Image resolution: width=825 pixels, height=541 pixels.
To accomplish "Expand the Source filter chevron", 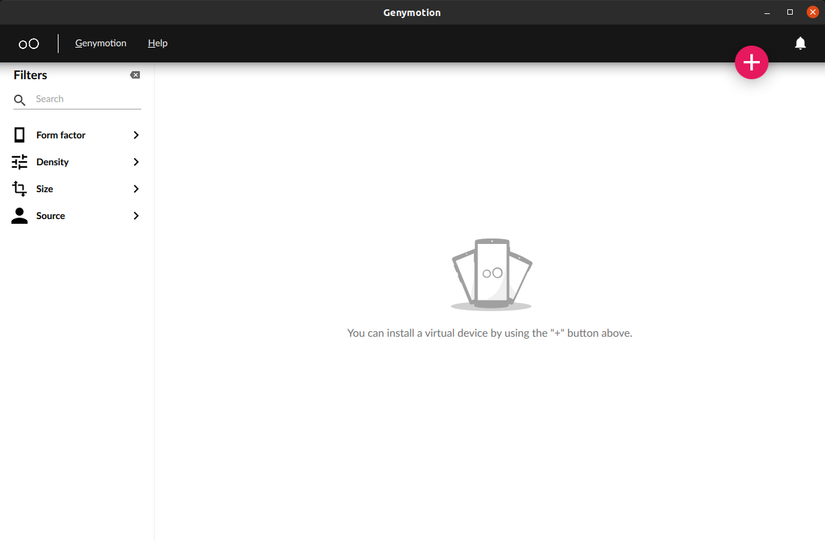I will pyautogui.click(x=136, y=216).
